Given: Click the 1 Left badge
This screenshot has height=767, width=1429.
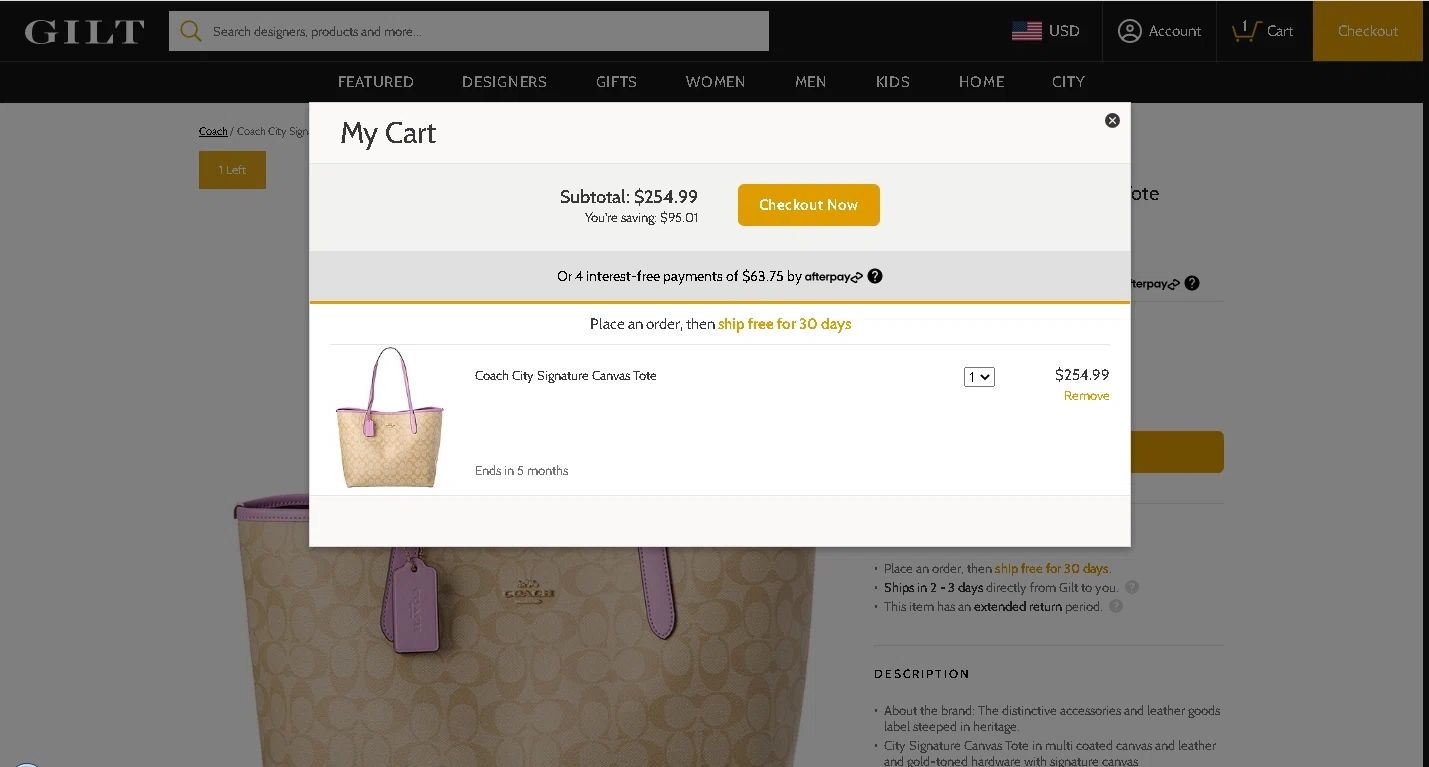Looking at the screenshot, I should 232,170.
